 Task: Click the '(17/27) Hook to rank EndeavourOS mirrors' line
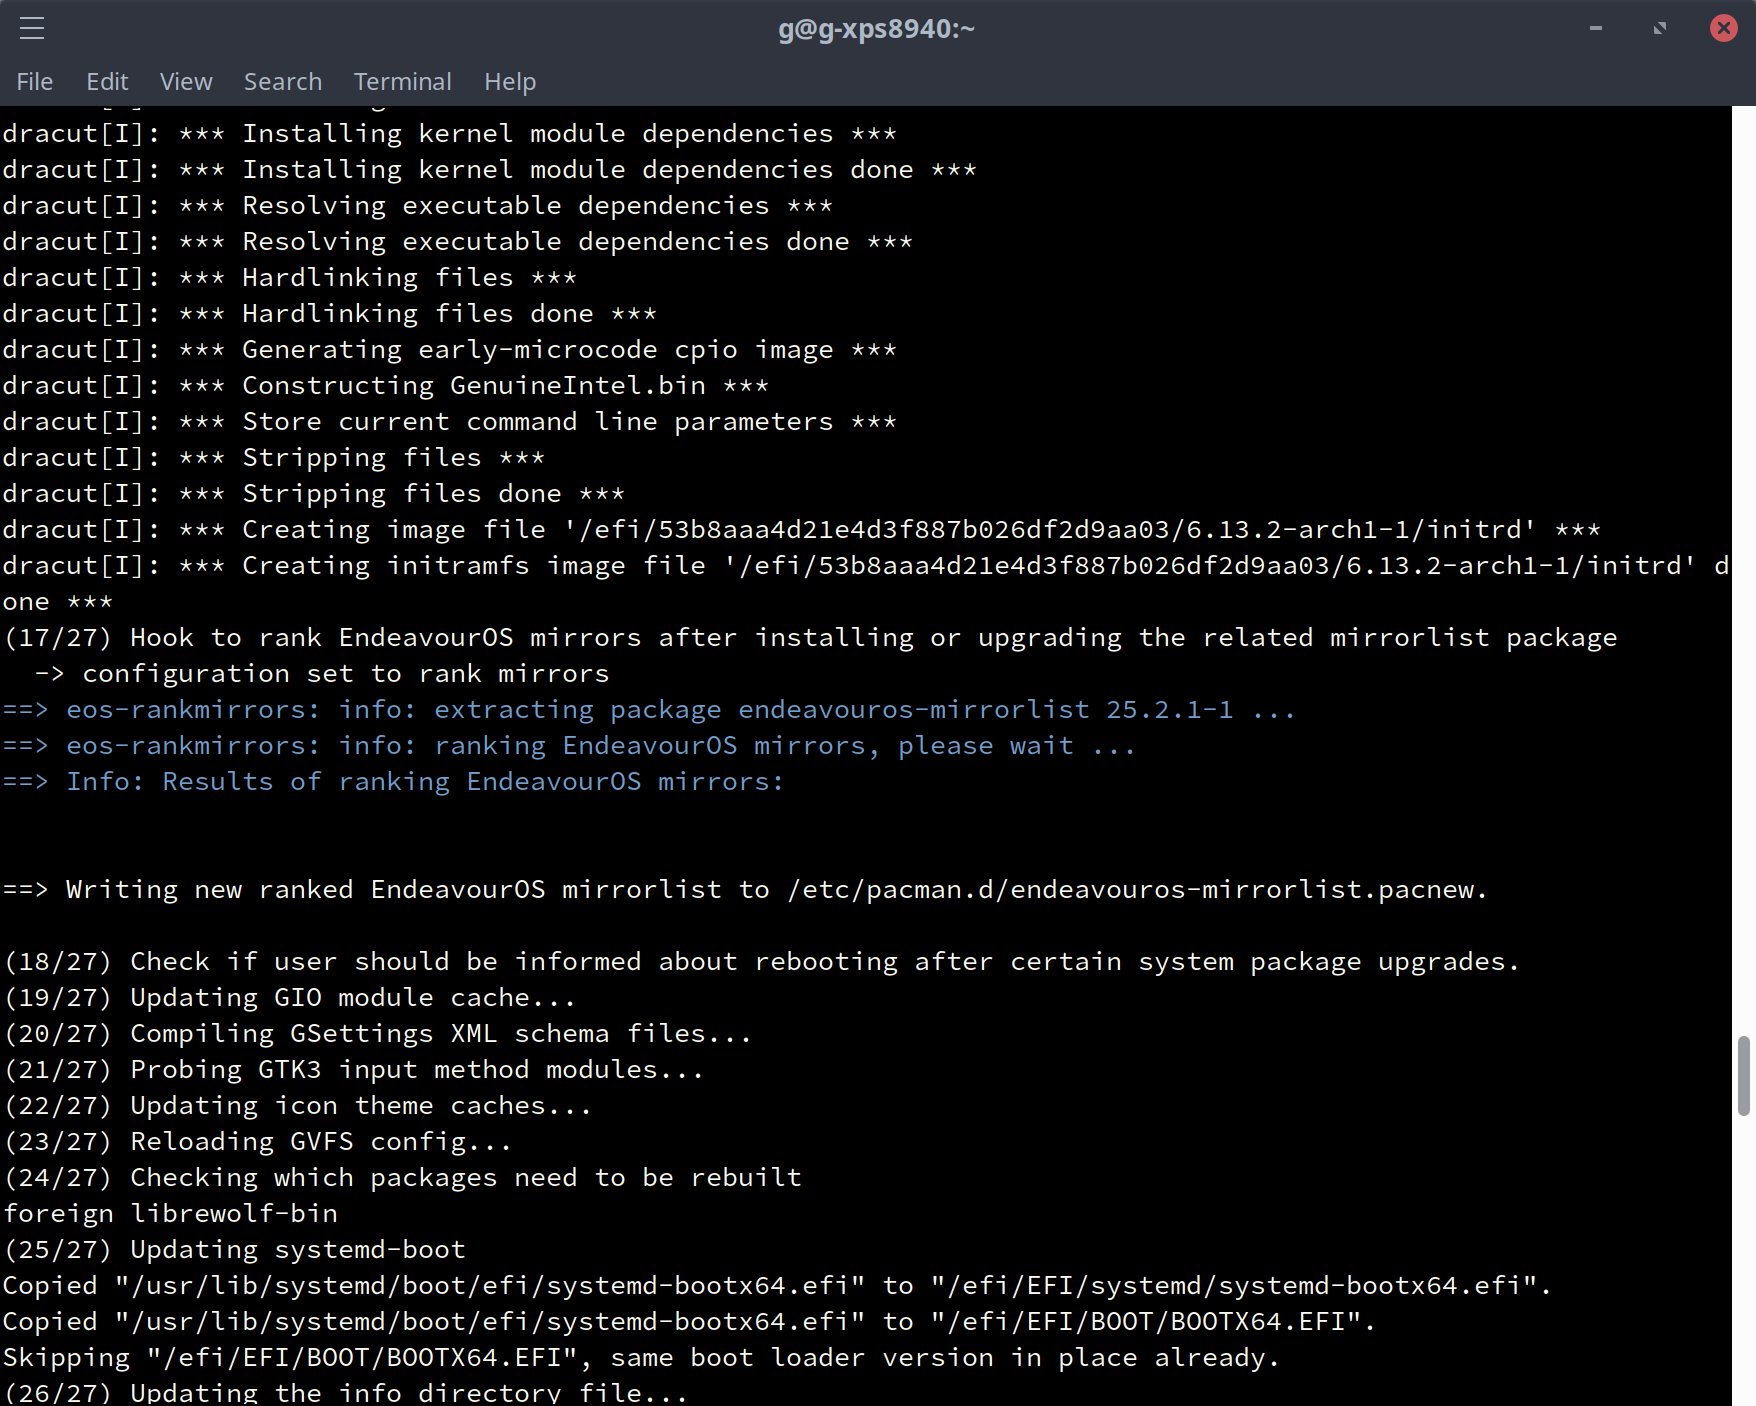pos(810,638)
